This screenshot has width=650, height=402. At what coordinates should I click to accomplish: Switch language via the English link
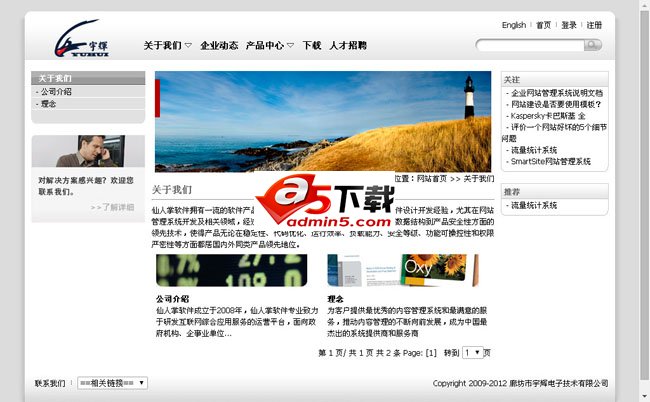514,25
